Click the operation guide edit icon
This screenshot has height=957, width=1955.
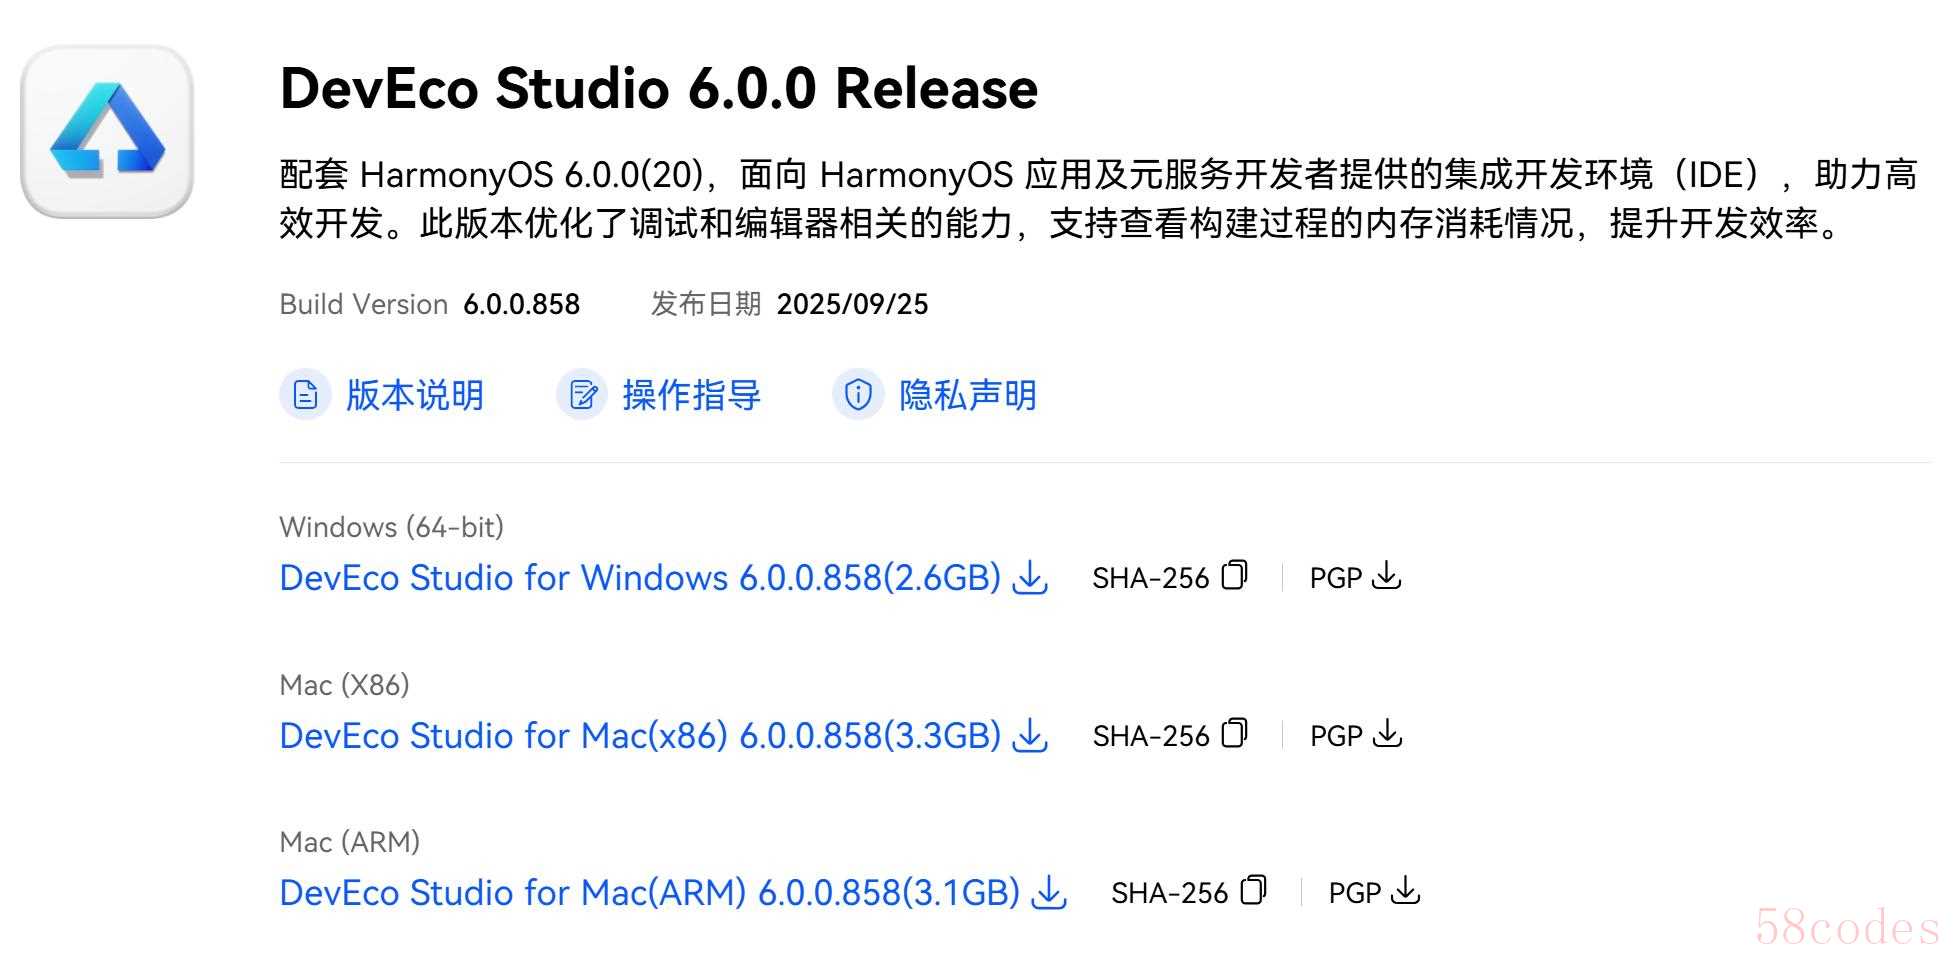(x=582, y=395)
